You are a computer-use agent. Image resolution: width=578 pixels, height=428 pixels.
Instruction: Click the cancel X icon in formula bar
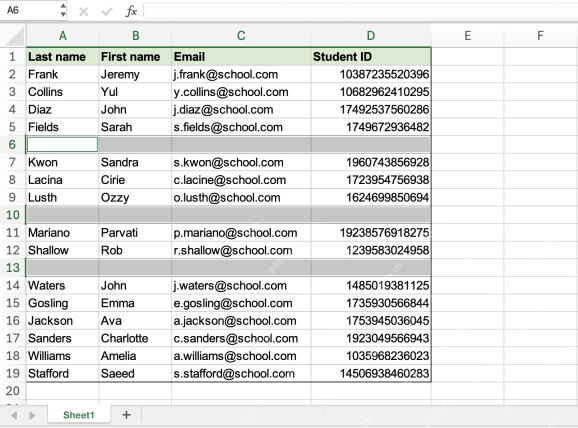(x=83, y=12)
